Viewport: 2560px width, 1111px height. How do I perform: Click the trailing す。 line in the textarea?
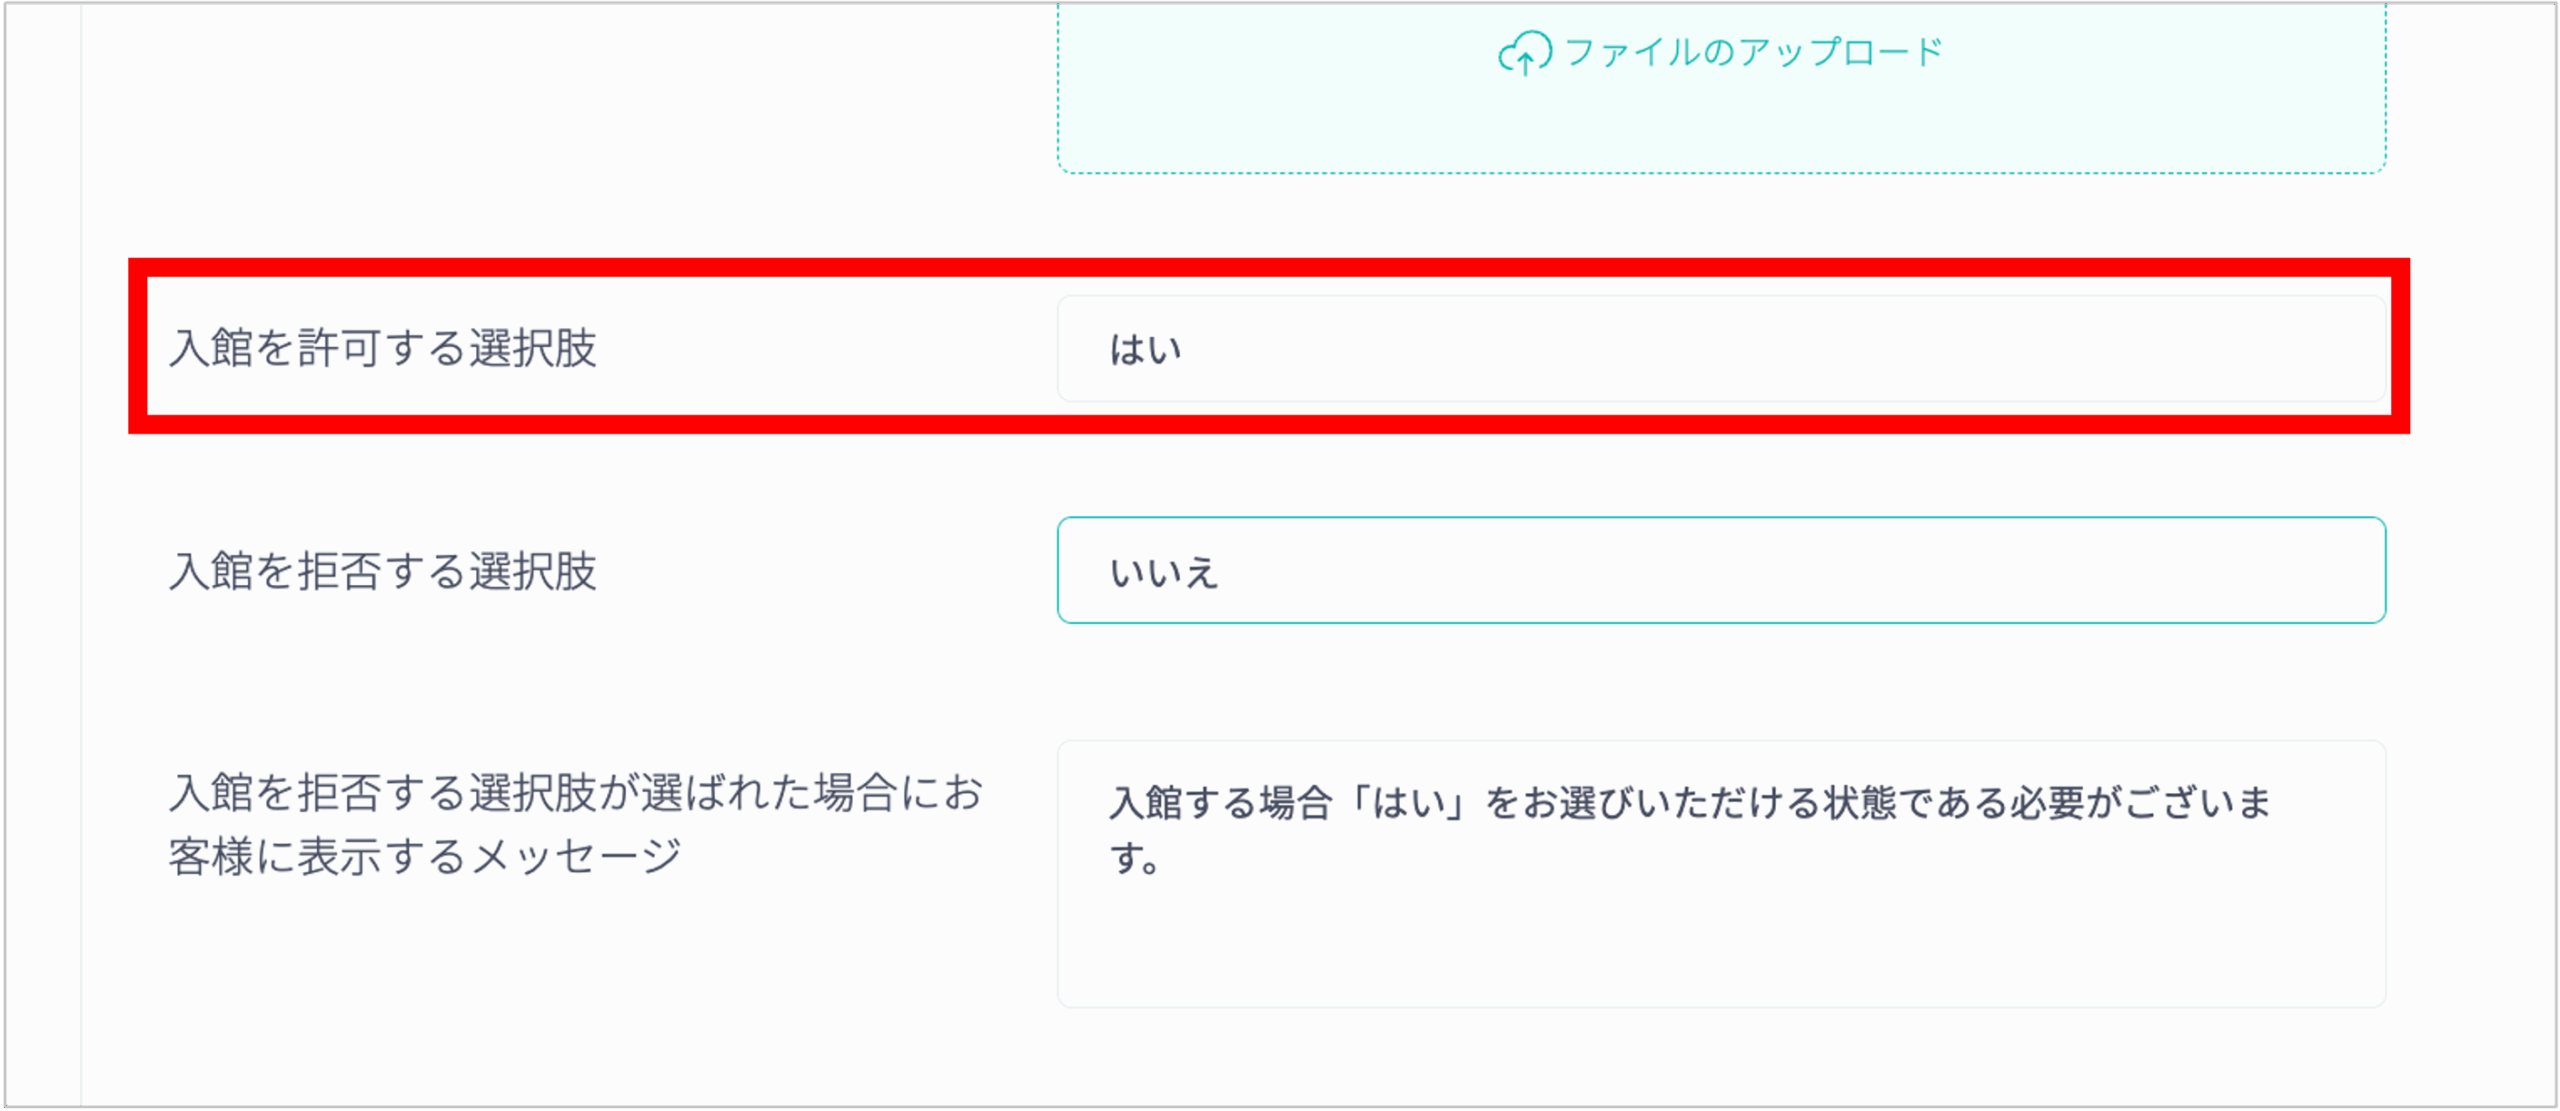coord(1134,858)
